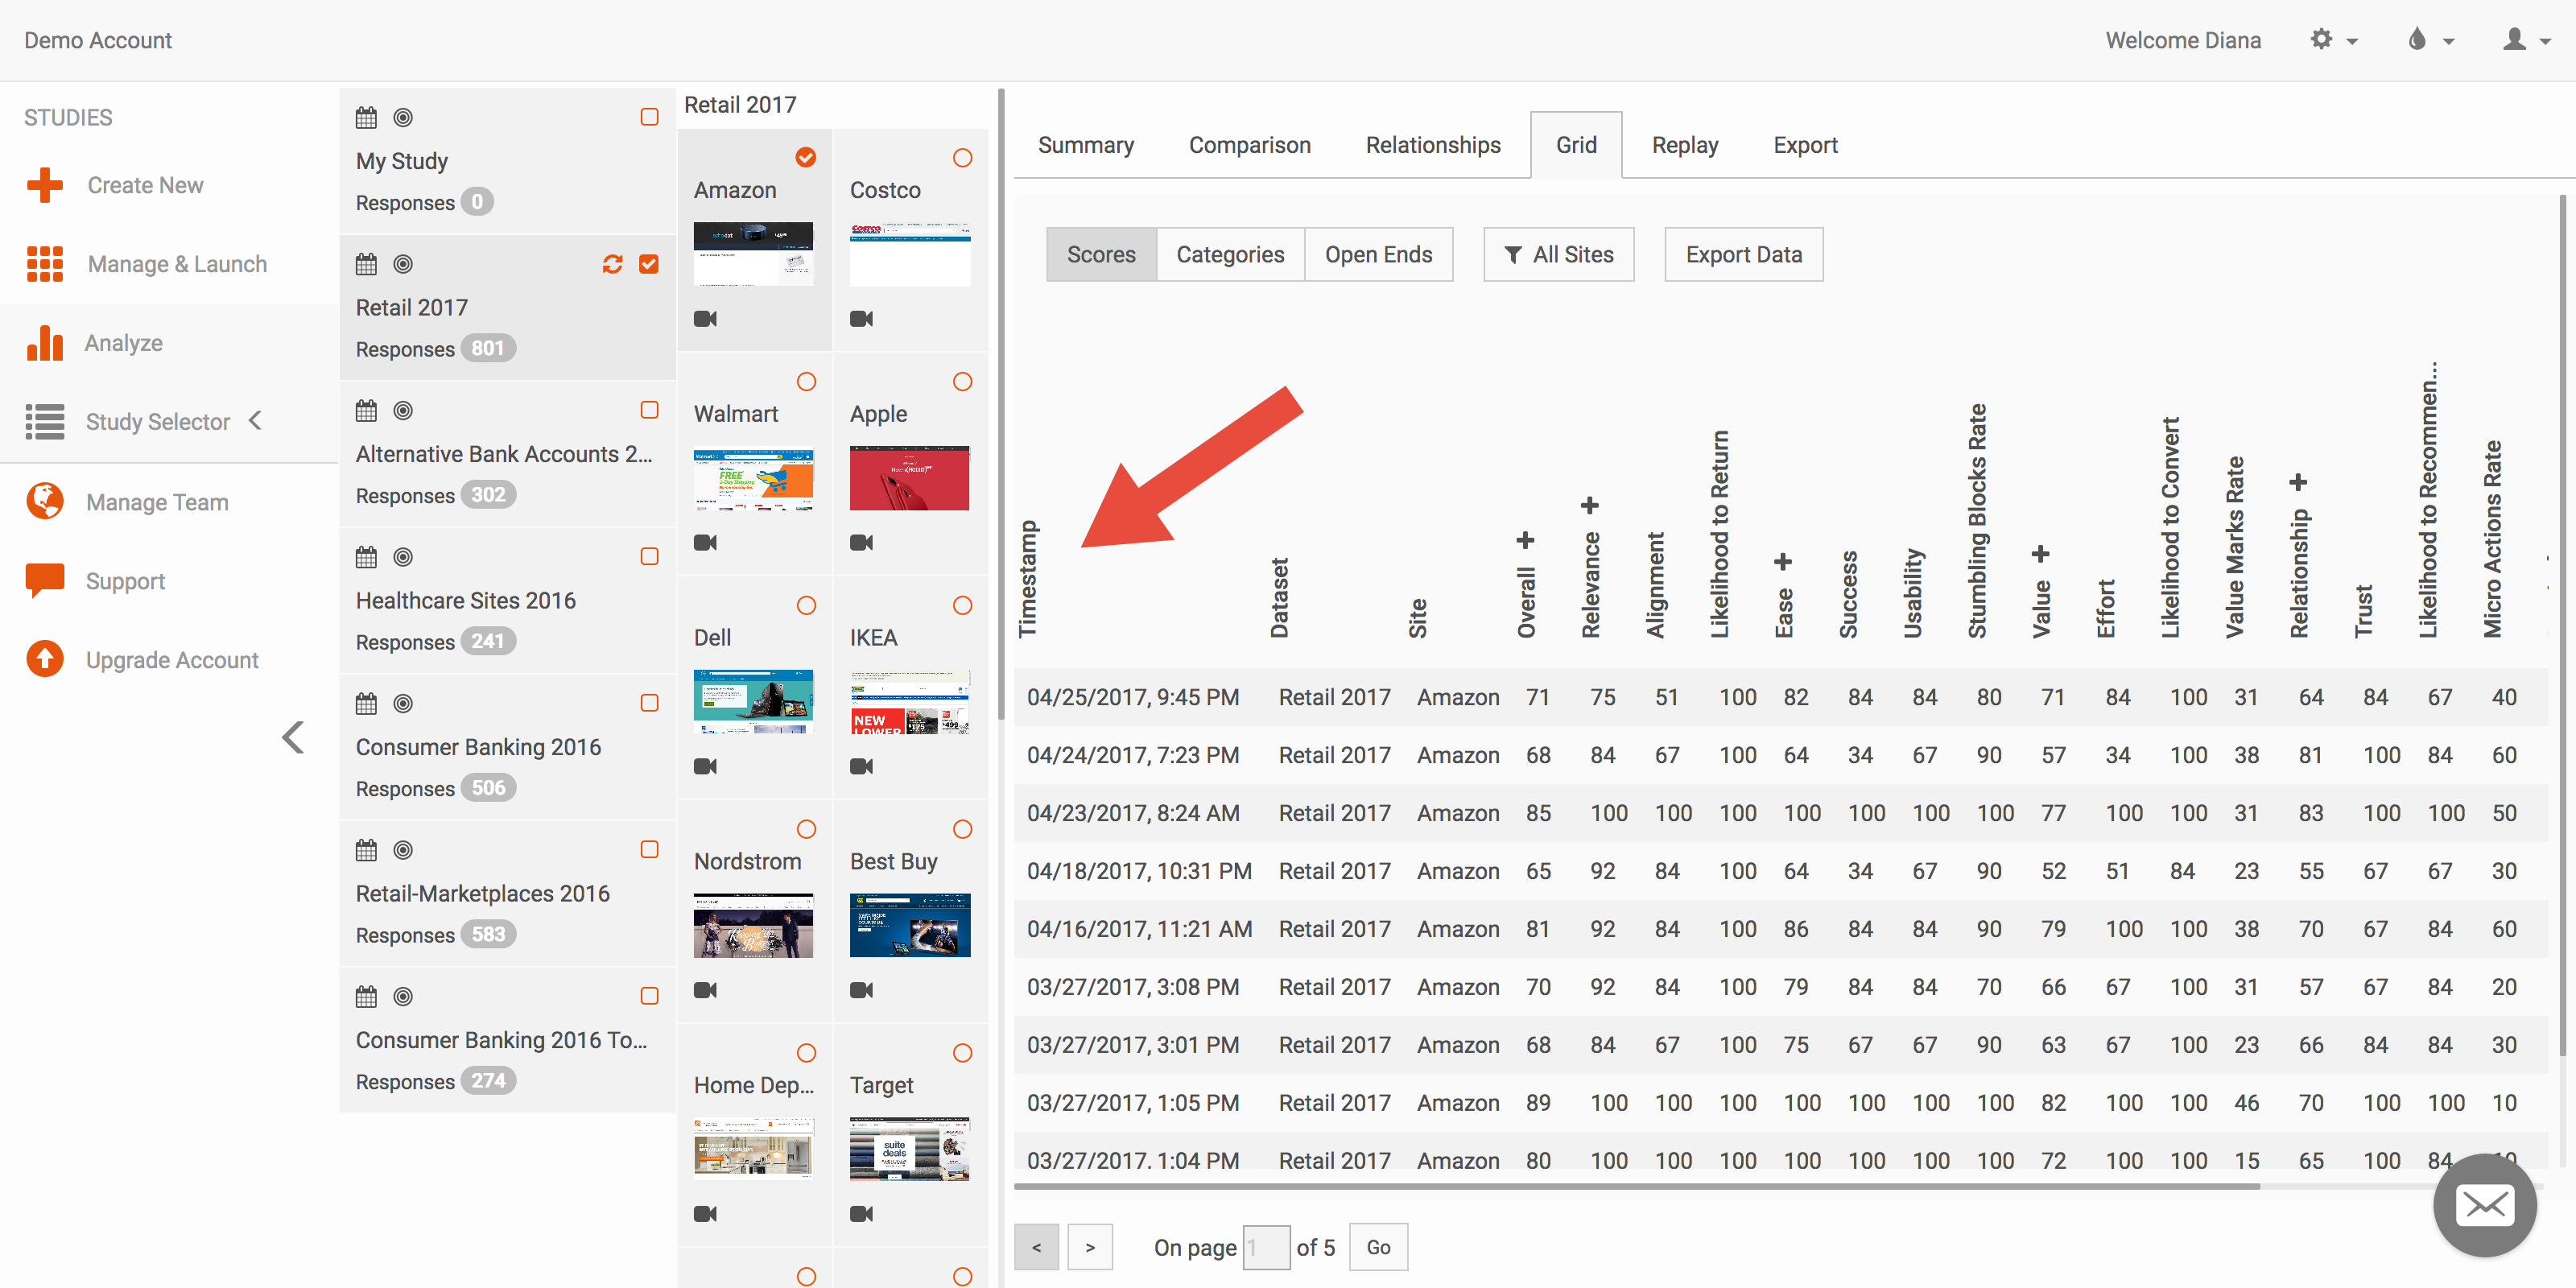This screenshot has height=1288, width=2576.
Task: Collapse sidebar with large left chevron
Action: (292, 737)
